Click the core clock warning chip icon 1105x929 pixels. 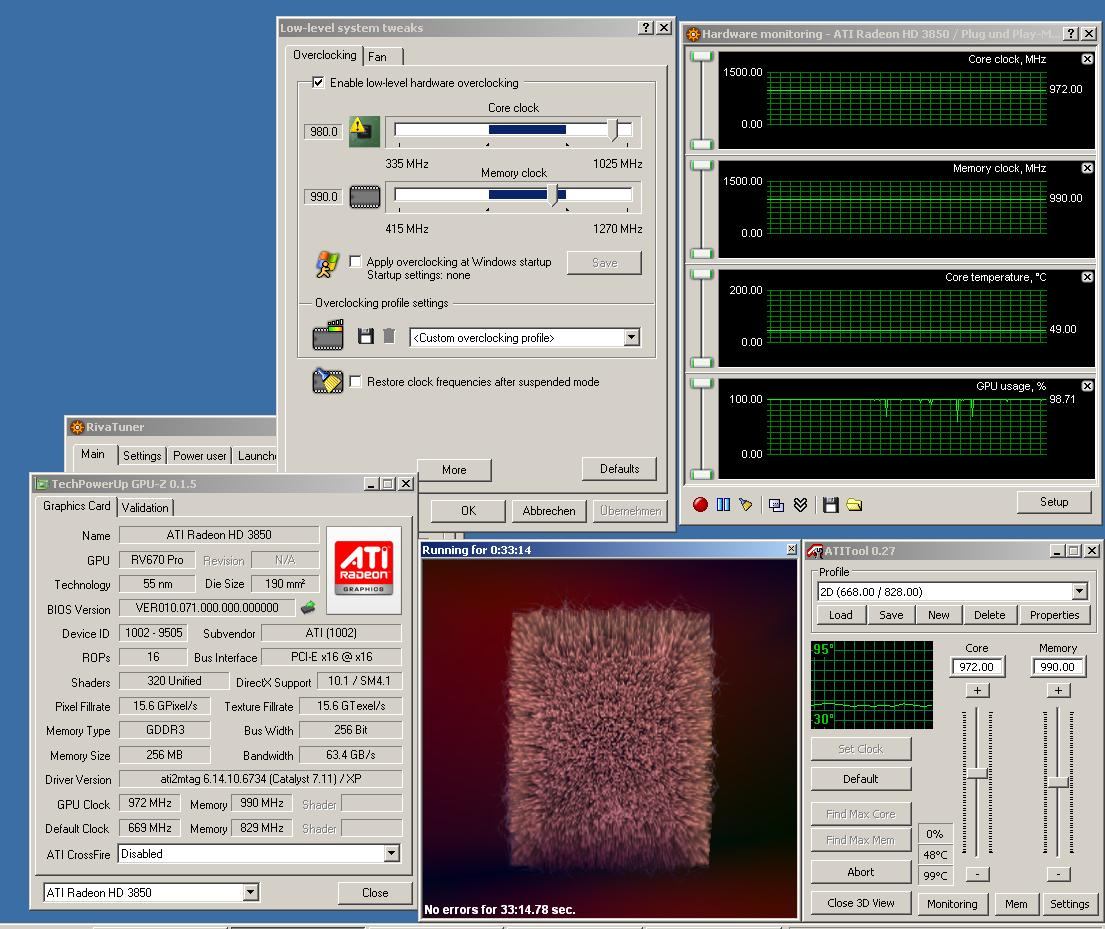pos(364,131)
